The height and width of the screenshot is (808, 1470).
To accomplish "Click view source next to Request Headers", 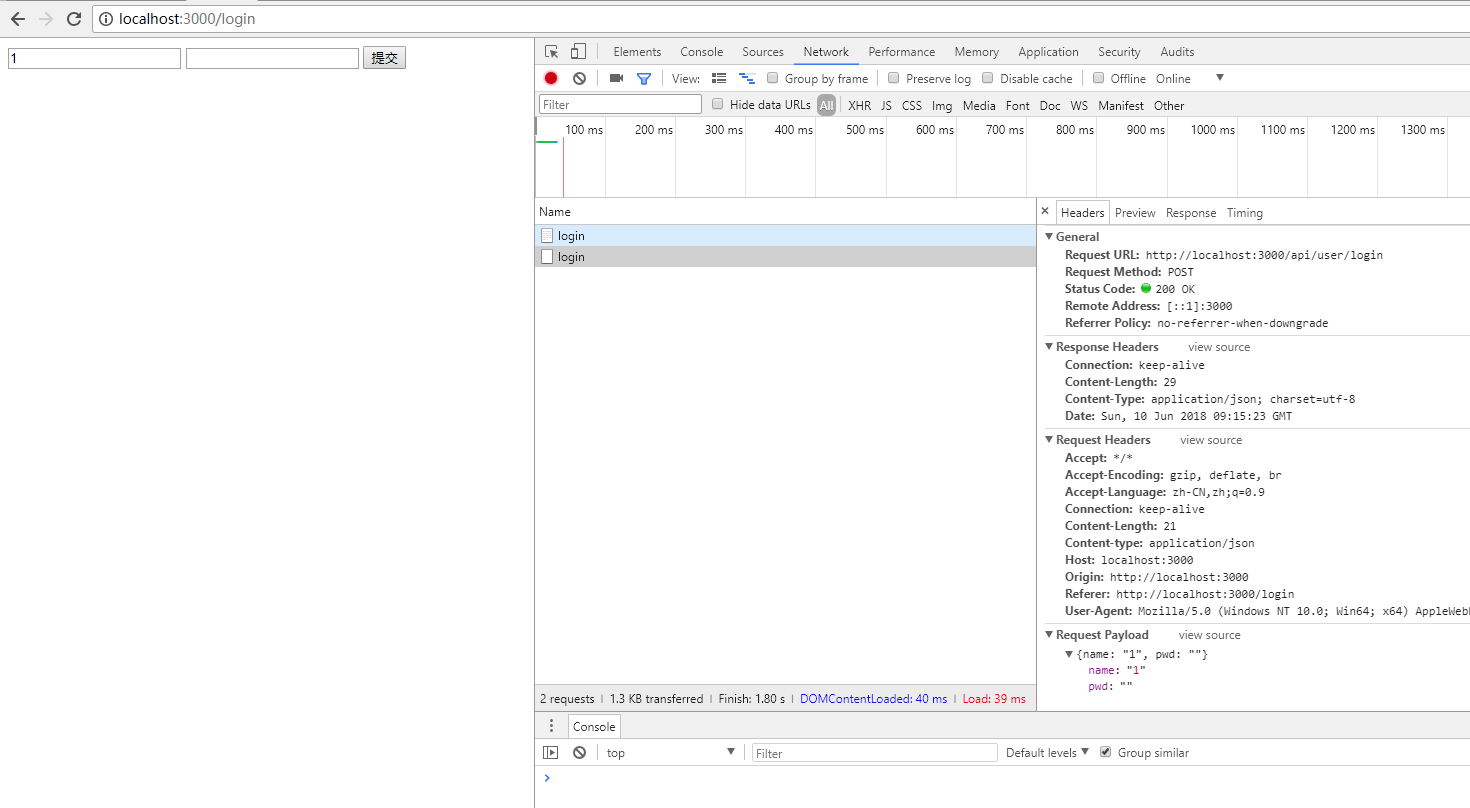I will coord(1211,440).
